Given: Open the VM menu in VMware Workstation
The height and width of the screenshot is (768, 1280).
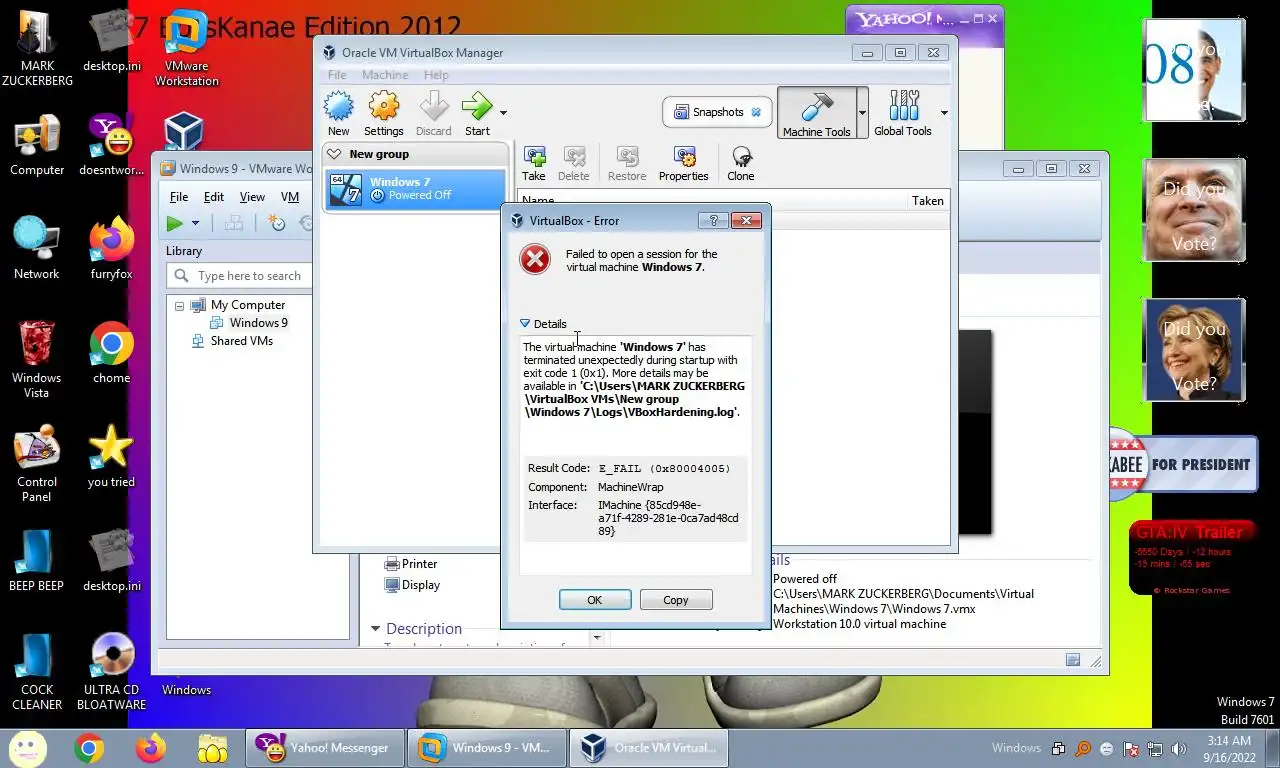Looking at the screenshot, I should tap(290, 197).
